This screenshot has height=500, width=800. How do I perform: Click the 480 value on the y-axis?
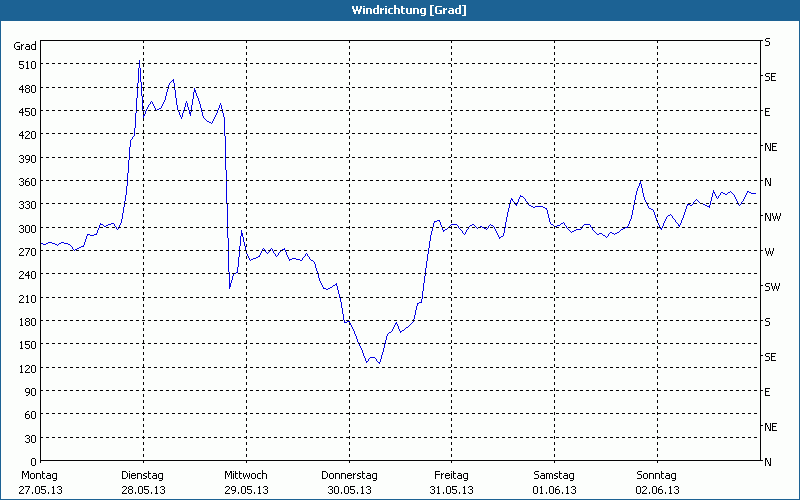(28, 89)
